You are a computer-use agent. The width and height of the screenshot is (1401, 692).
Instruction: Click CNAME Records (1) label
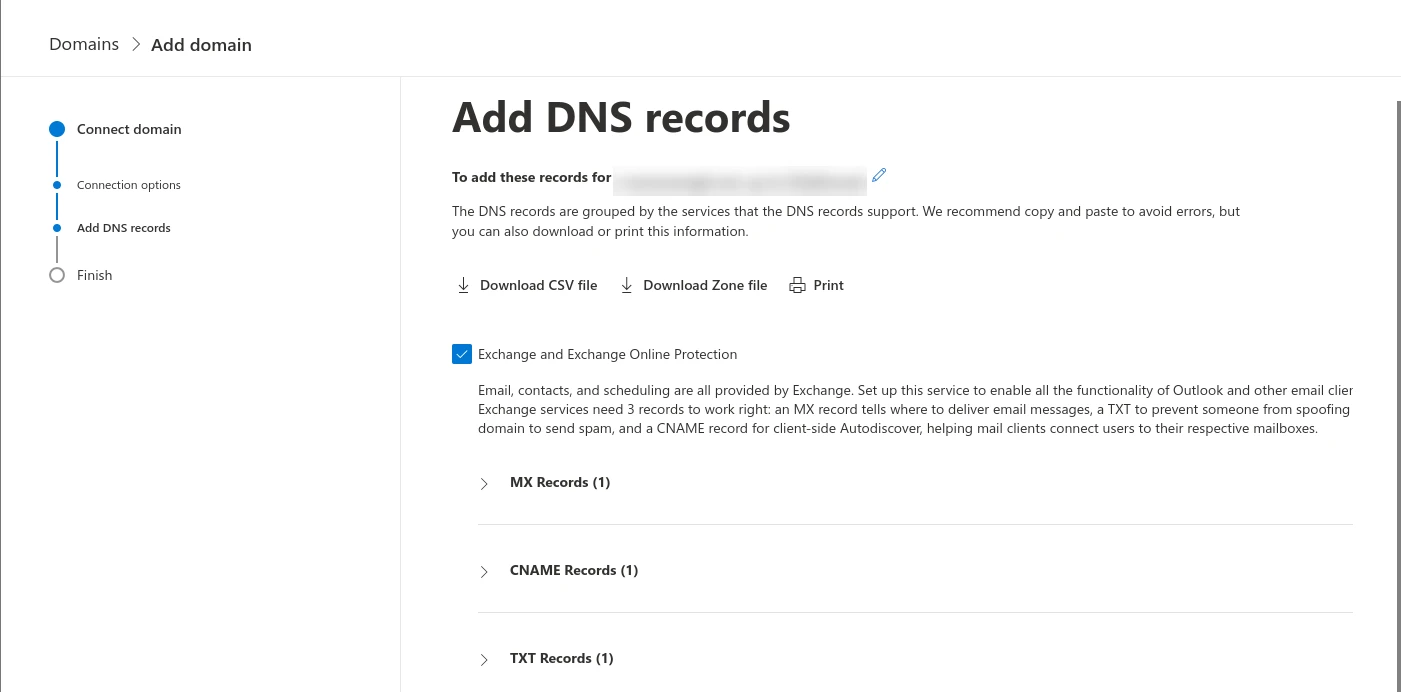(x=574, y=570)
